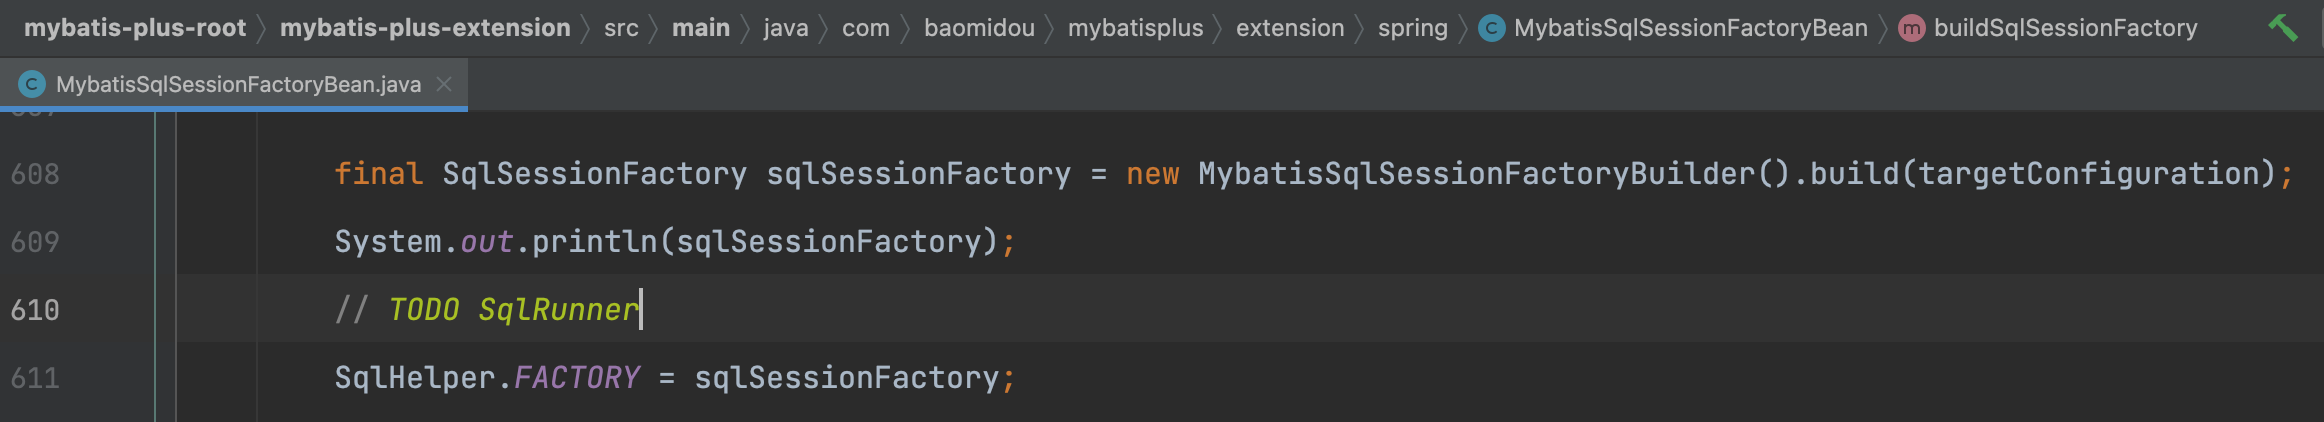Viewport: 2324px width, 422px height.
Task: Select the MybatisSqlSessionFactoryBean.java editor tab
Action: pyautogui.click(x=238, y=85)
